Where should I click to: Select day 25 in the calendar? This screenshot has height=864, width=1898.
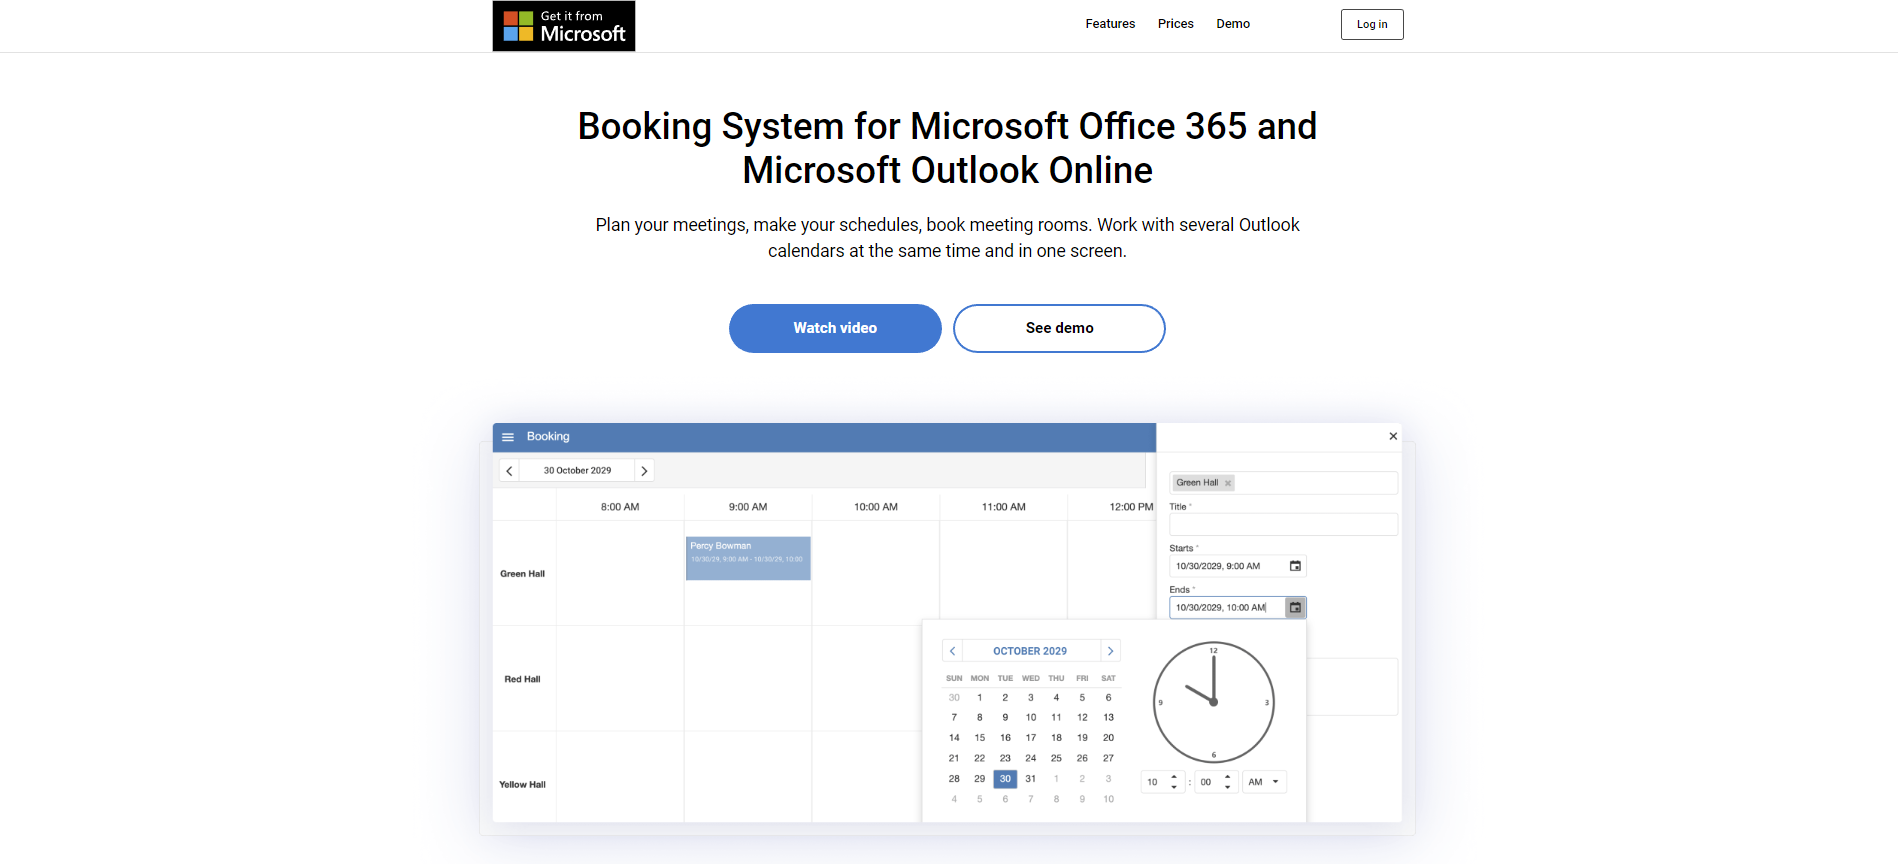[x=1056, y=758]
